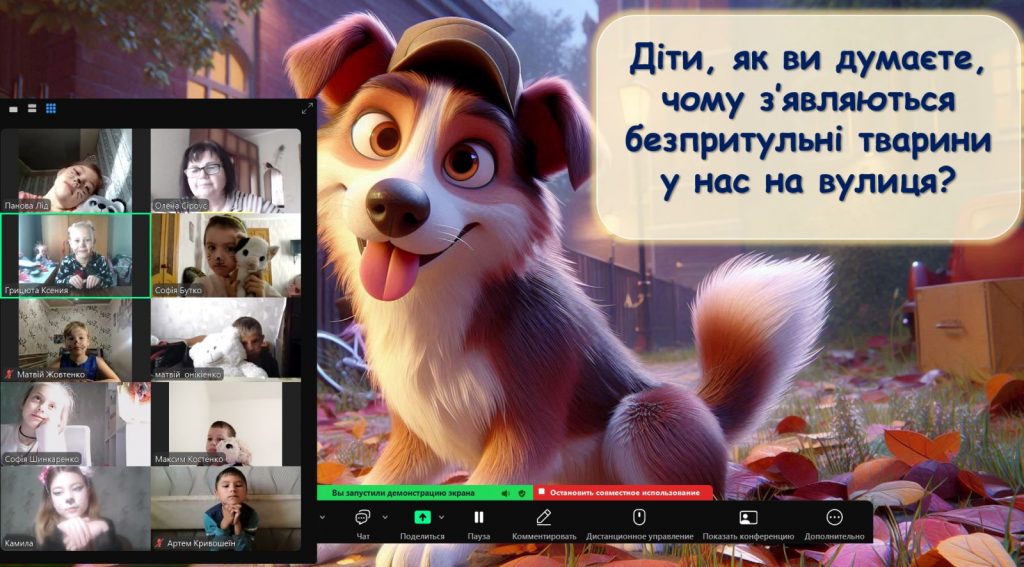Switch to the grid gallery view

point(51,108)
